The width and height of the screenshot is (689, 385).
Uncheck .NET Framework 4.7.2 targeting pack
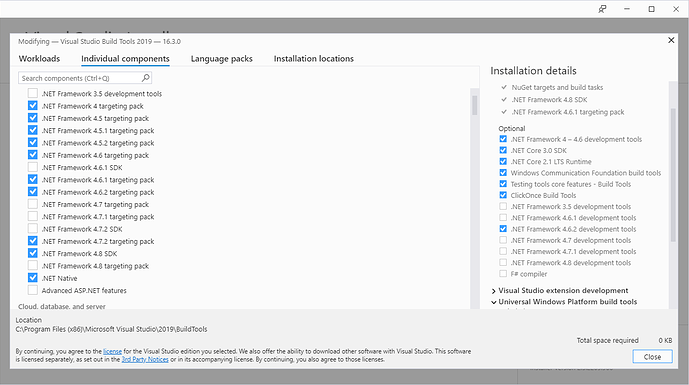[33, 241]
